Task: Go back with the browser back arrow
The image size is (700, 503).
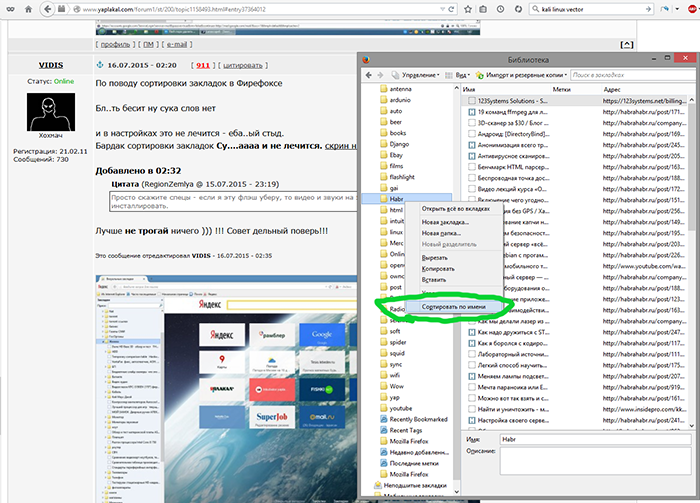Action: tap(47, 9)
